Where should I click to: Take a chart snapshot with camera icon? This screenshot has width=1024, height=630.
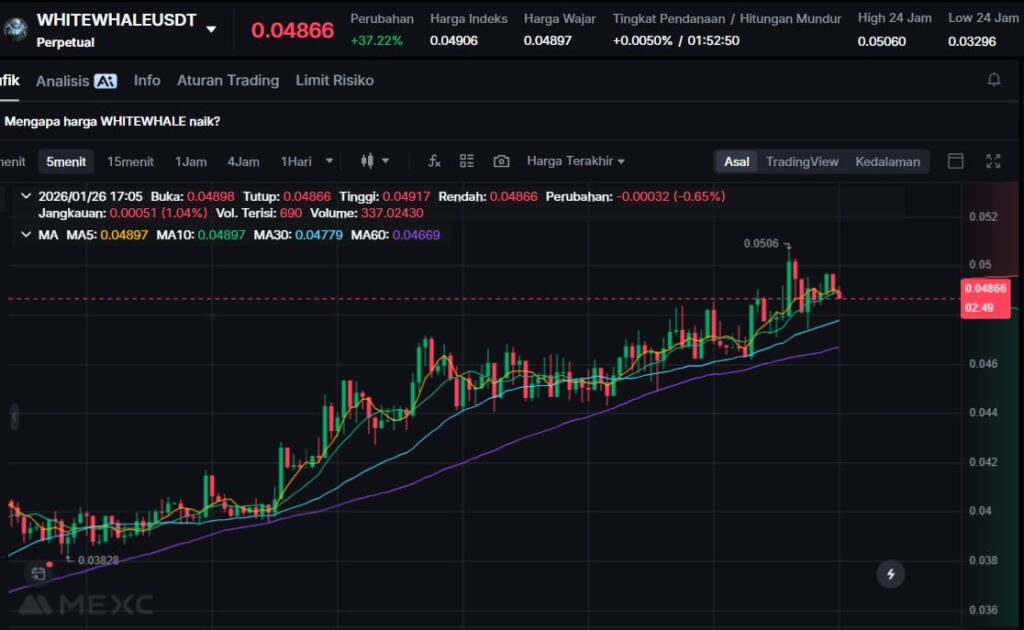(x=501, y=161)
